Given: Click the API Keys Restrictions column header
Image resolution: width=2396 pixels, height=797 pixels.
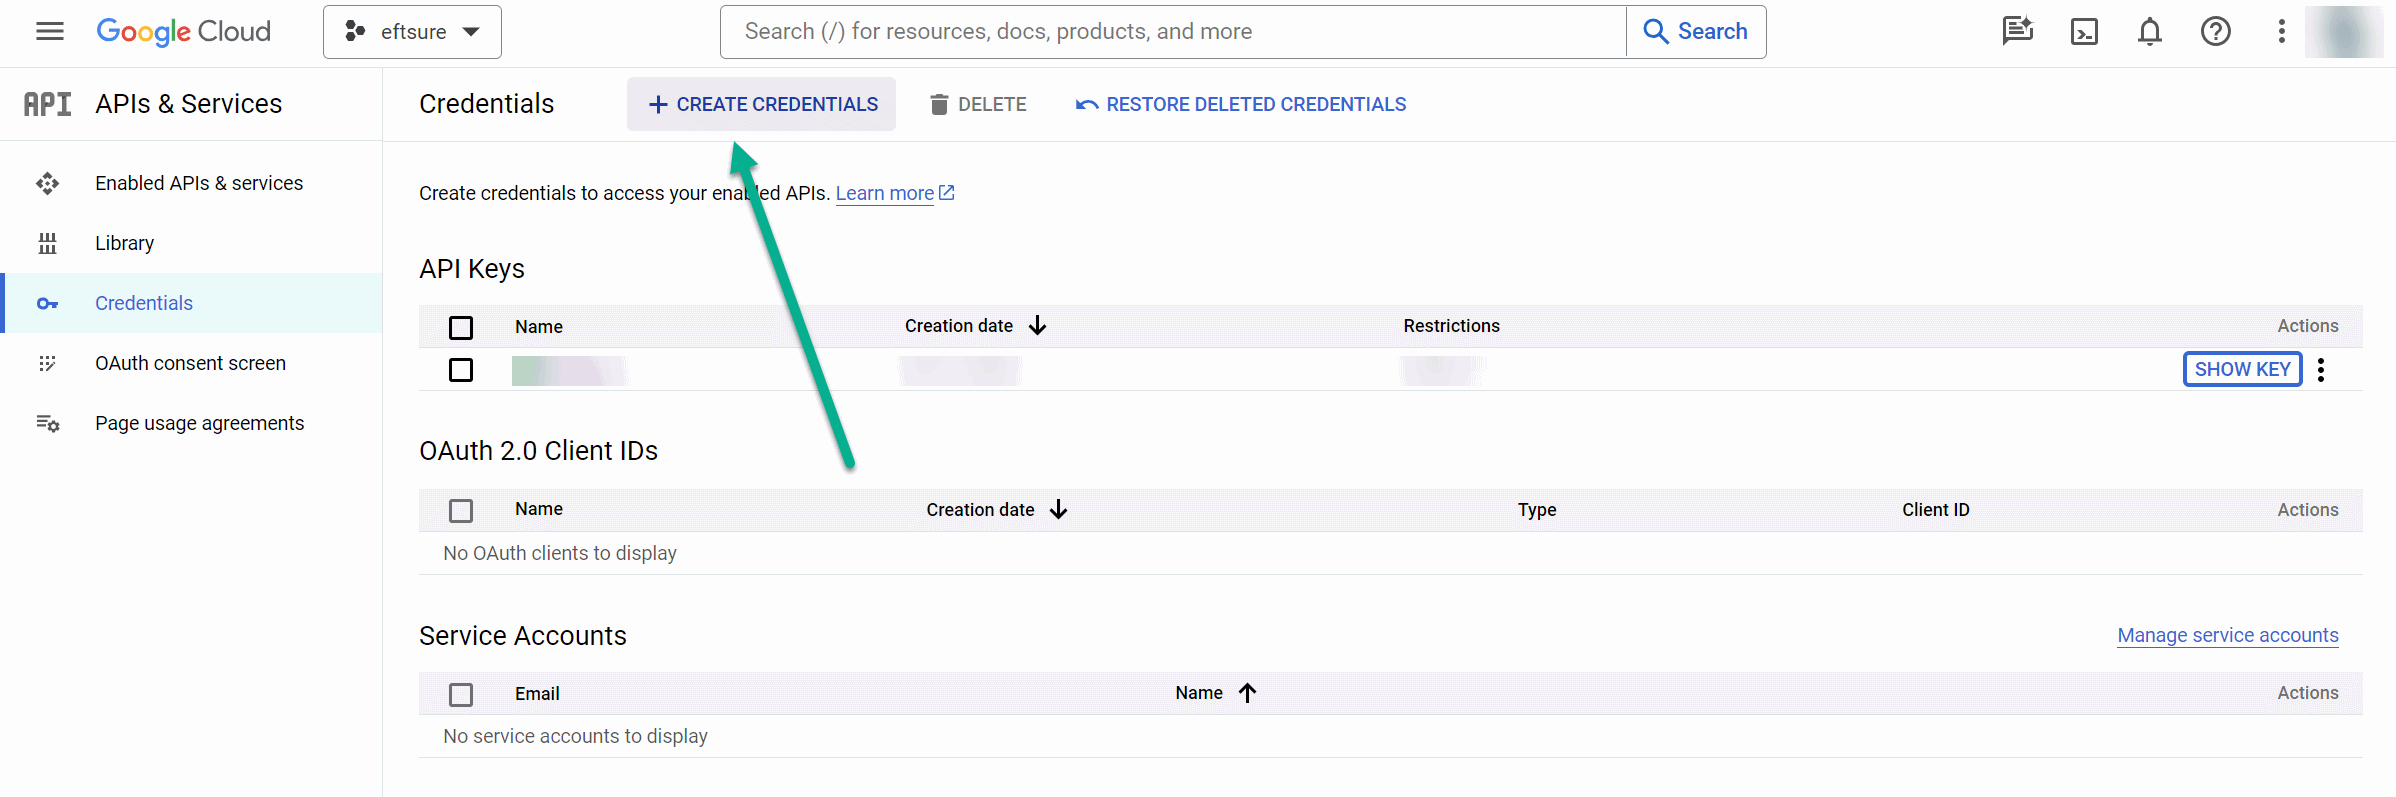Looking at the screenshot, I should [1451, 326].
